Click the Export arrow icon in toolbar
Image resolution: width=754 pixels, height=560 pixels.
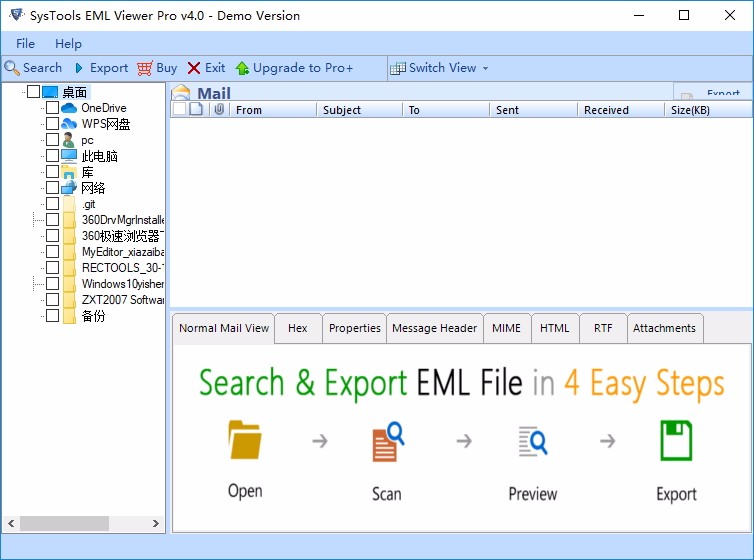[79, 68]
